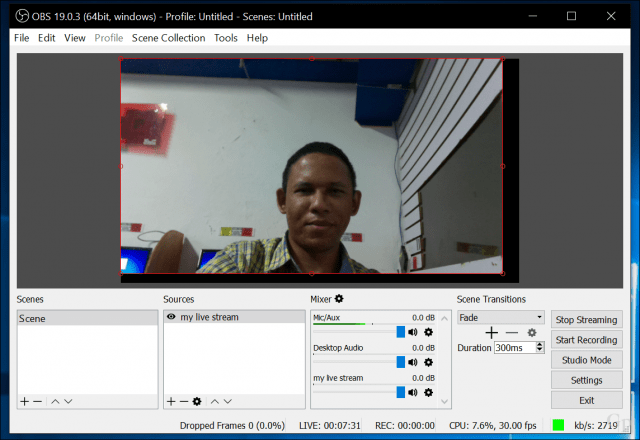Open the Scene Collection menu
Viewport: 640px width, 440px height.
[x=168, y=38]
